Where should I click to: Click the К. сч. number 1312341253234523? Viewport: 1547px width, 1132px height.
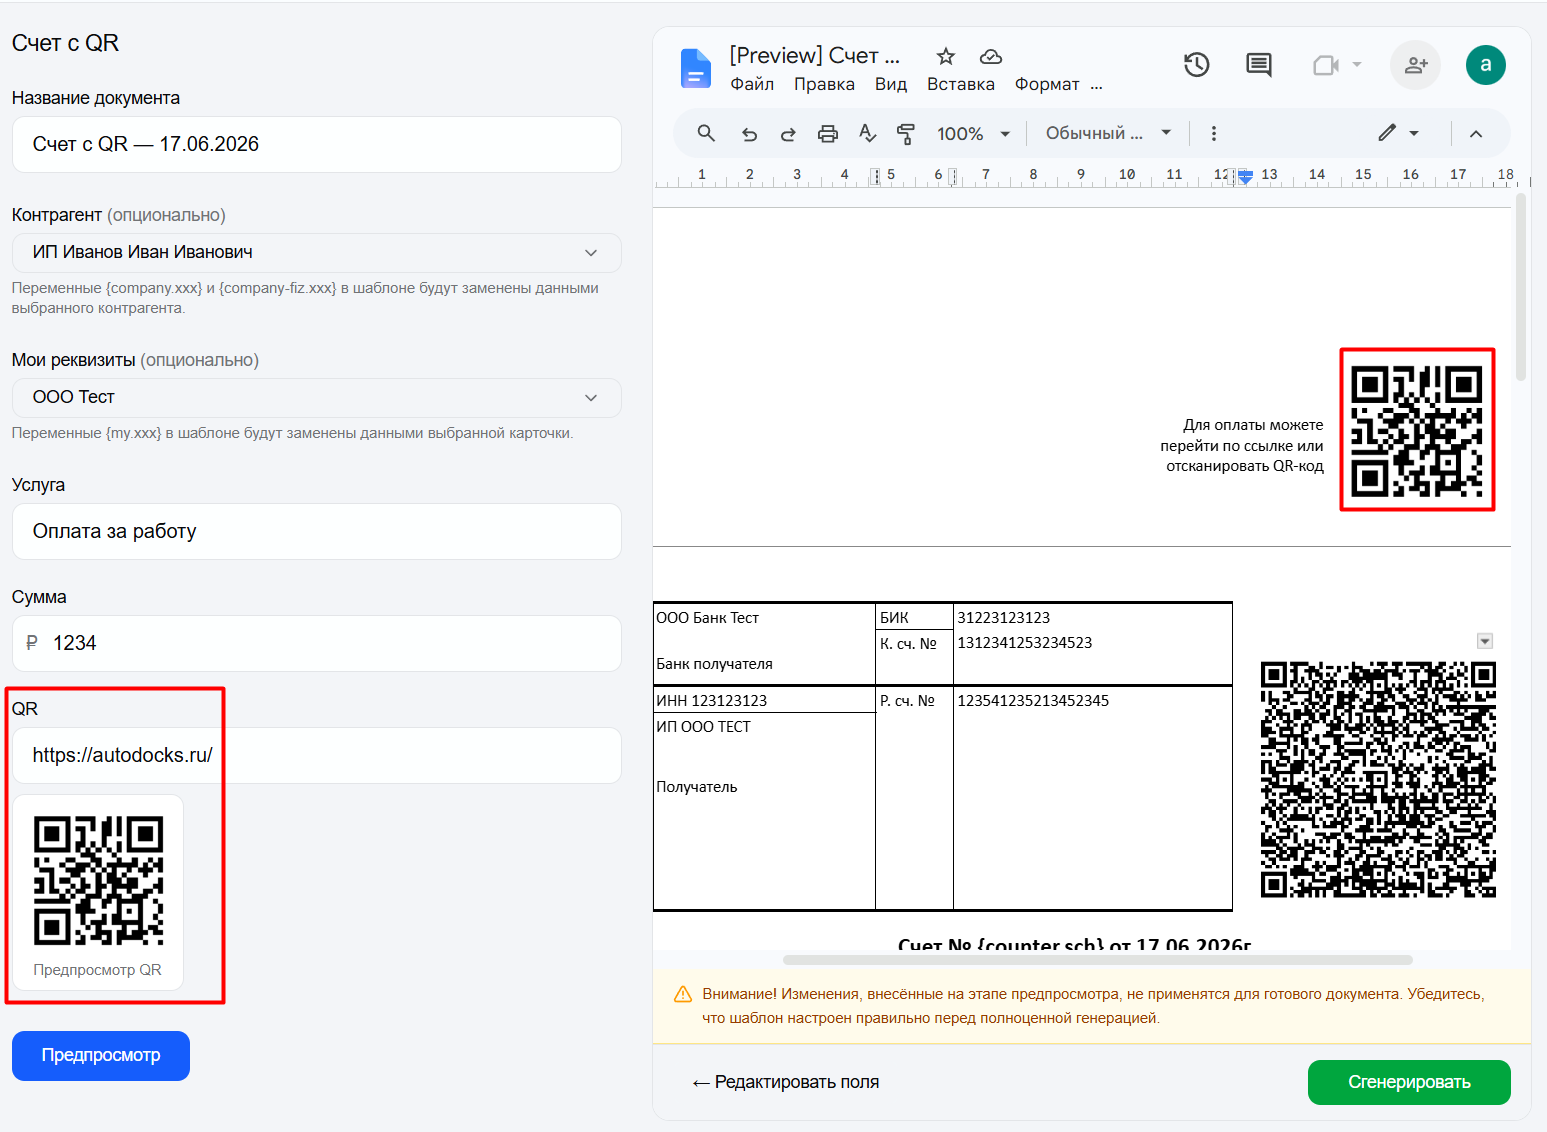[1025, 643]
